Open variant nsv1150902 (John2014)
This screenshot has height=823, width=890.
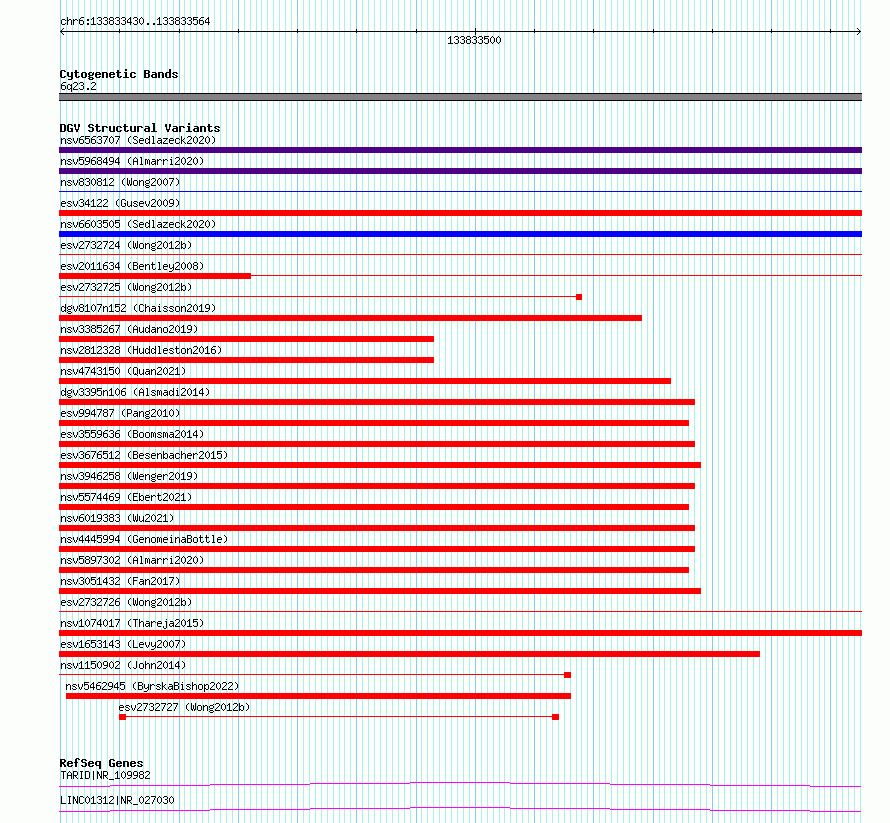[123, 665]
